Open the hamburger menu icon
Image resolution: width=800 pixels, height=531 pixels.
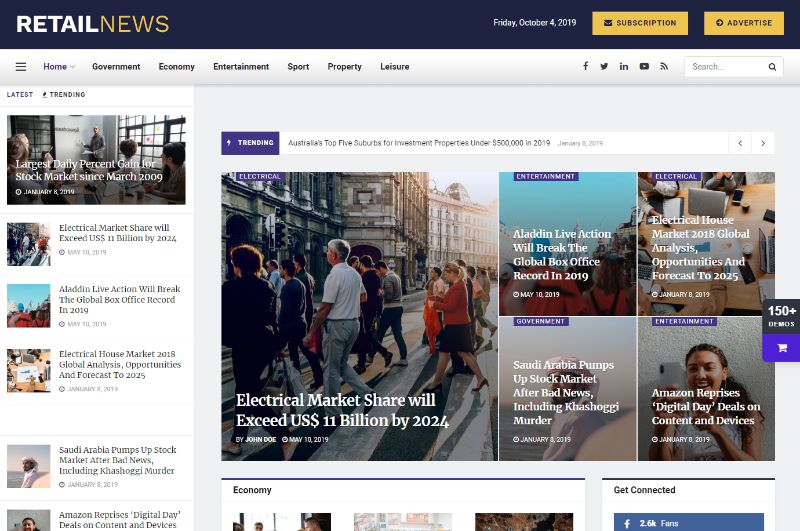click(21, 67)
